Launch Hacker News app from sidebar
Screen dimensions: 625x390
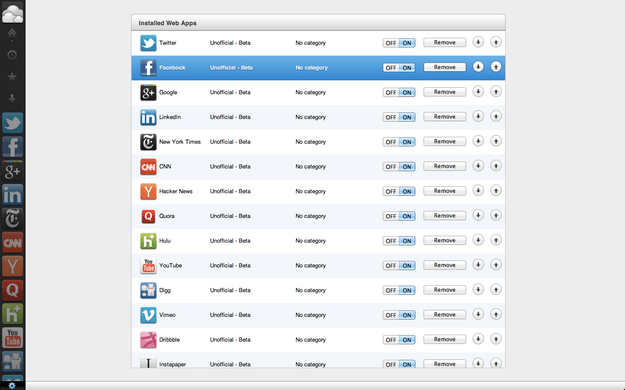pos(12,266)
